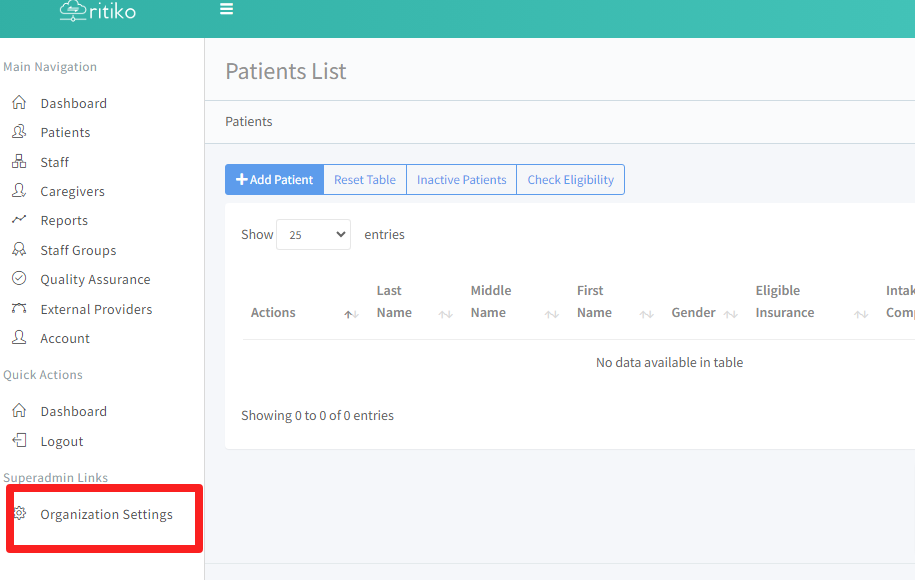Image resolution: width=915 pixels, height=580 pixels.
Task: Click the Dashboard home icon in Main Navigation
Action: 19,103
